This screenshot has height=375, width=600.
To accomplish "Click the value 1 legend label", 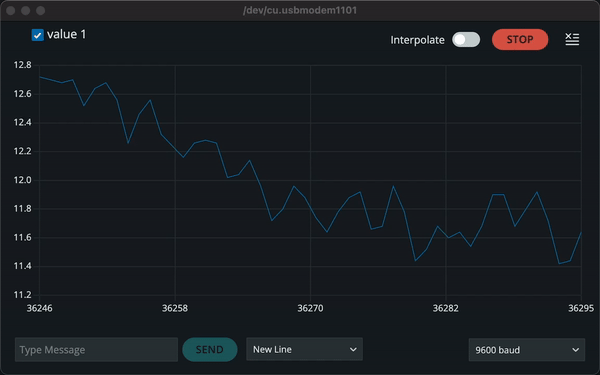I will [x=67, y=34].
